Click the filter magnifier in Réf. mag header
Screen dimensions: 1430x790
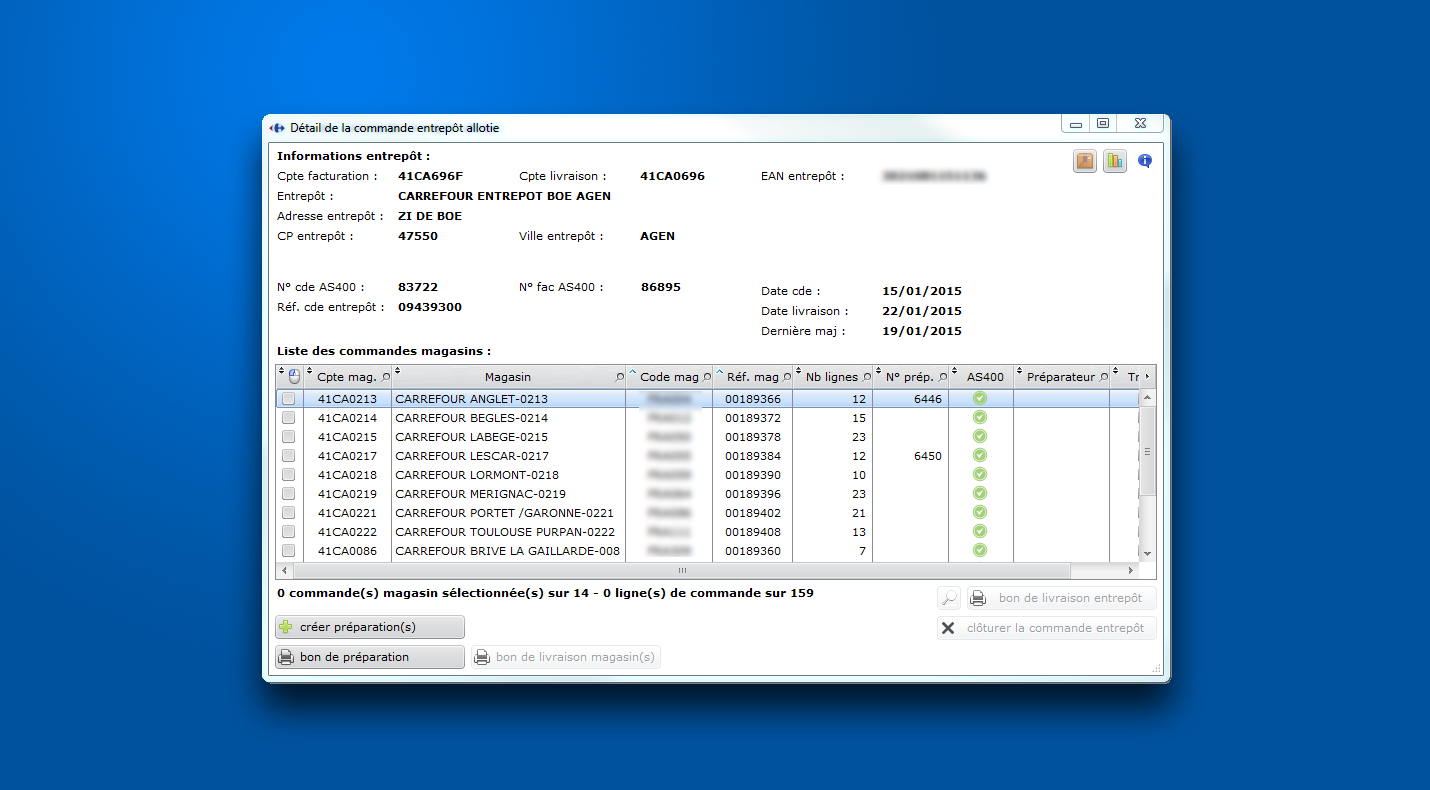(787, 377)
